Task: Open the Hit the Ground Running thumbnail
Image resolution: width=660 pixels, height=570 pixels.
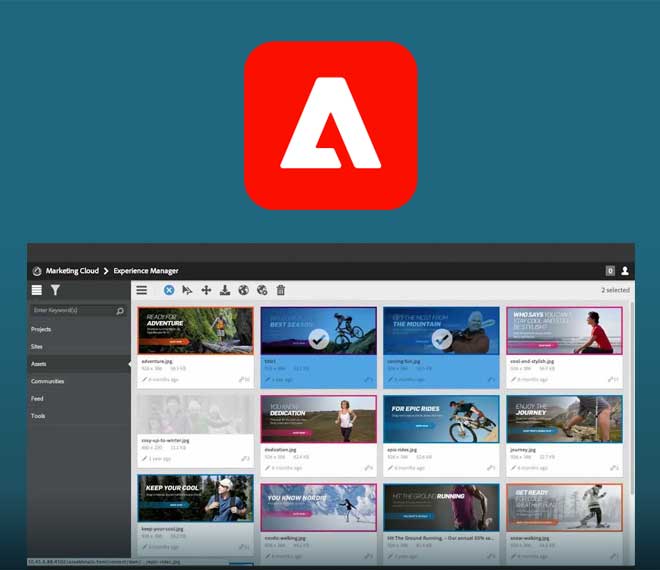Action: pos(441,507)
